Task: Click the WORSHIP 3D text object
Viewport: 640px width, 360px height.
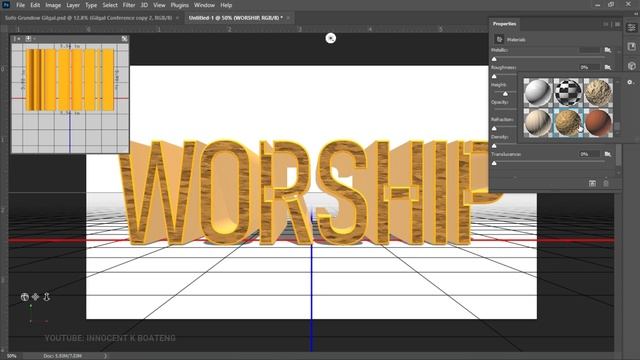Action: point(310,192)
